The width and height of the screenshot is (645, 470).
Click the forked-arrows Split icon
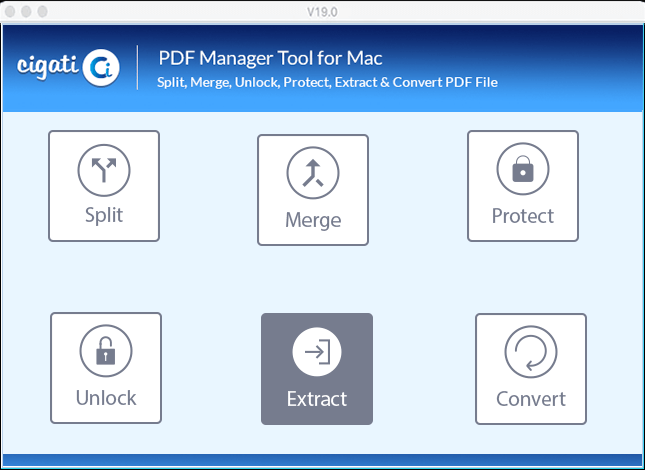[104, 170]
